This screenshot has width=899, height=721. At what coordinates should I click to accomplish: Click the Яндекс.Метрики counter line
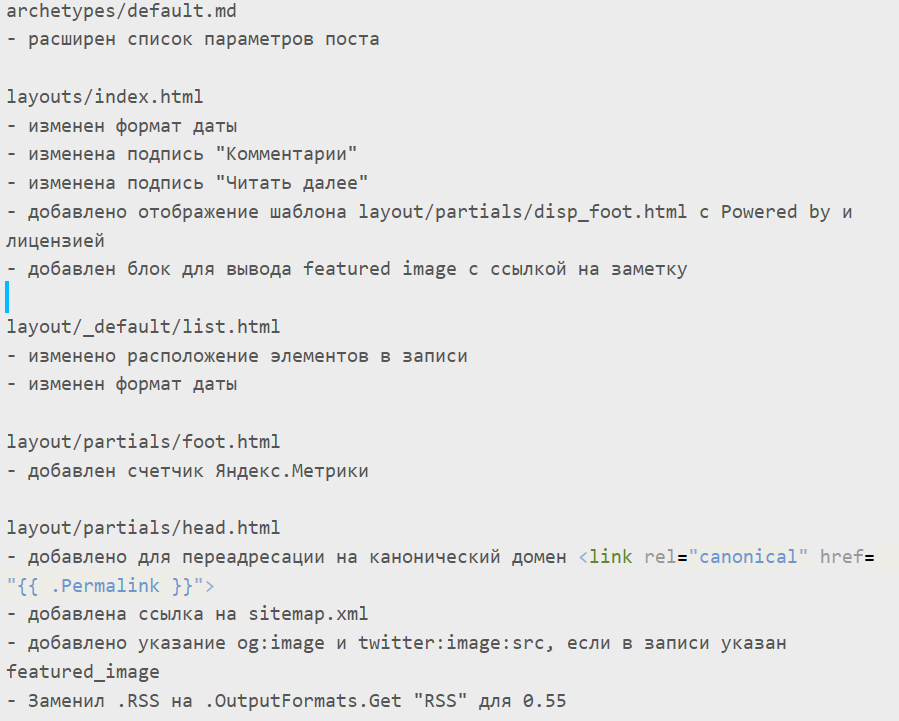[x=187, y=471]
